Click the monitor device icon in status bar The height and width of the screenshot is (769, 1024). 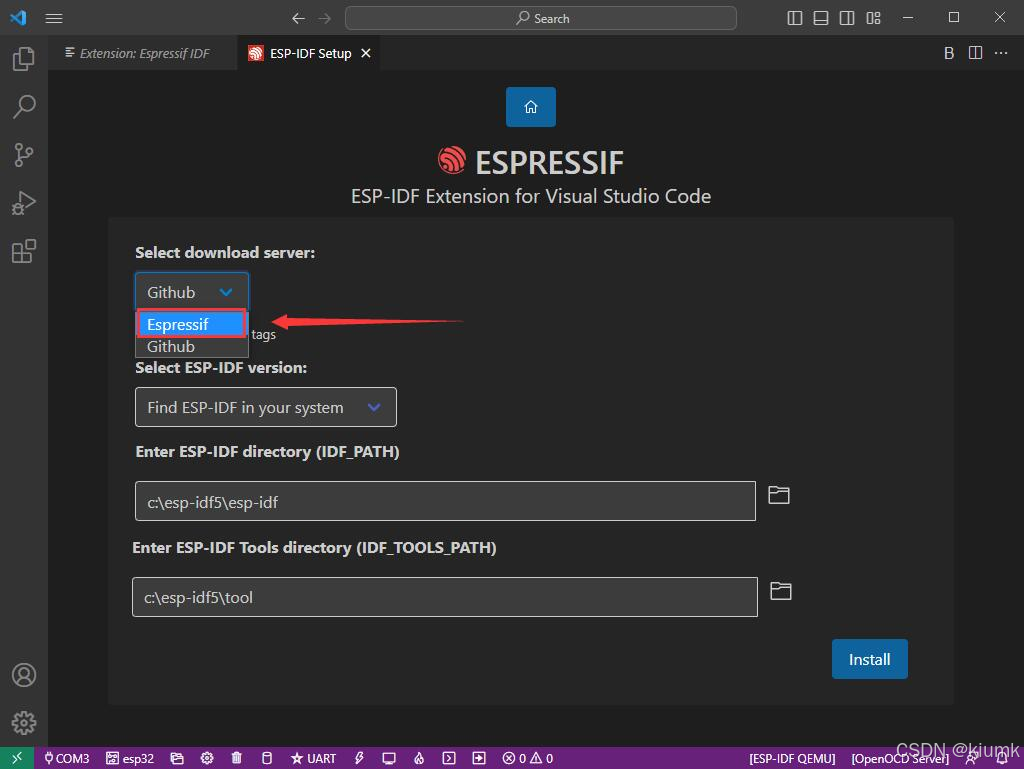coord(389,758)
